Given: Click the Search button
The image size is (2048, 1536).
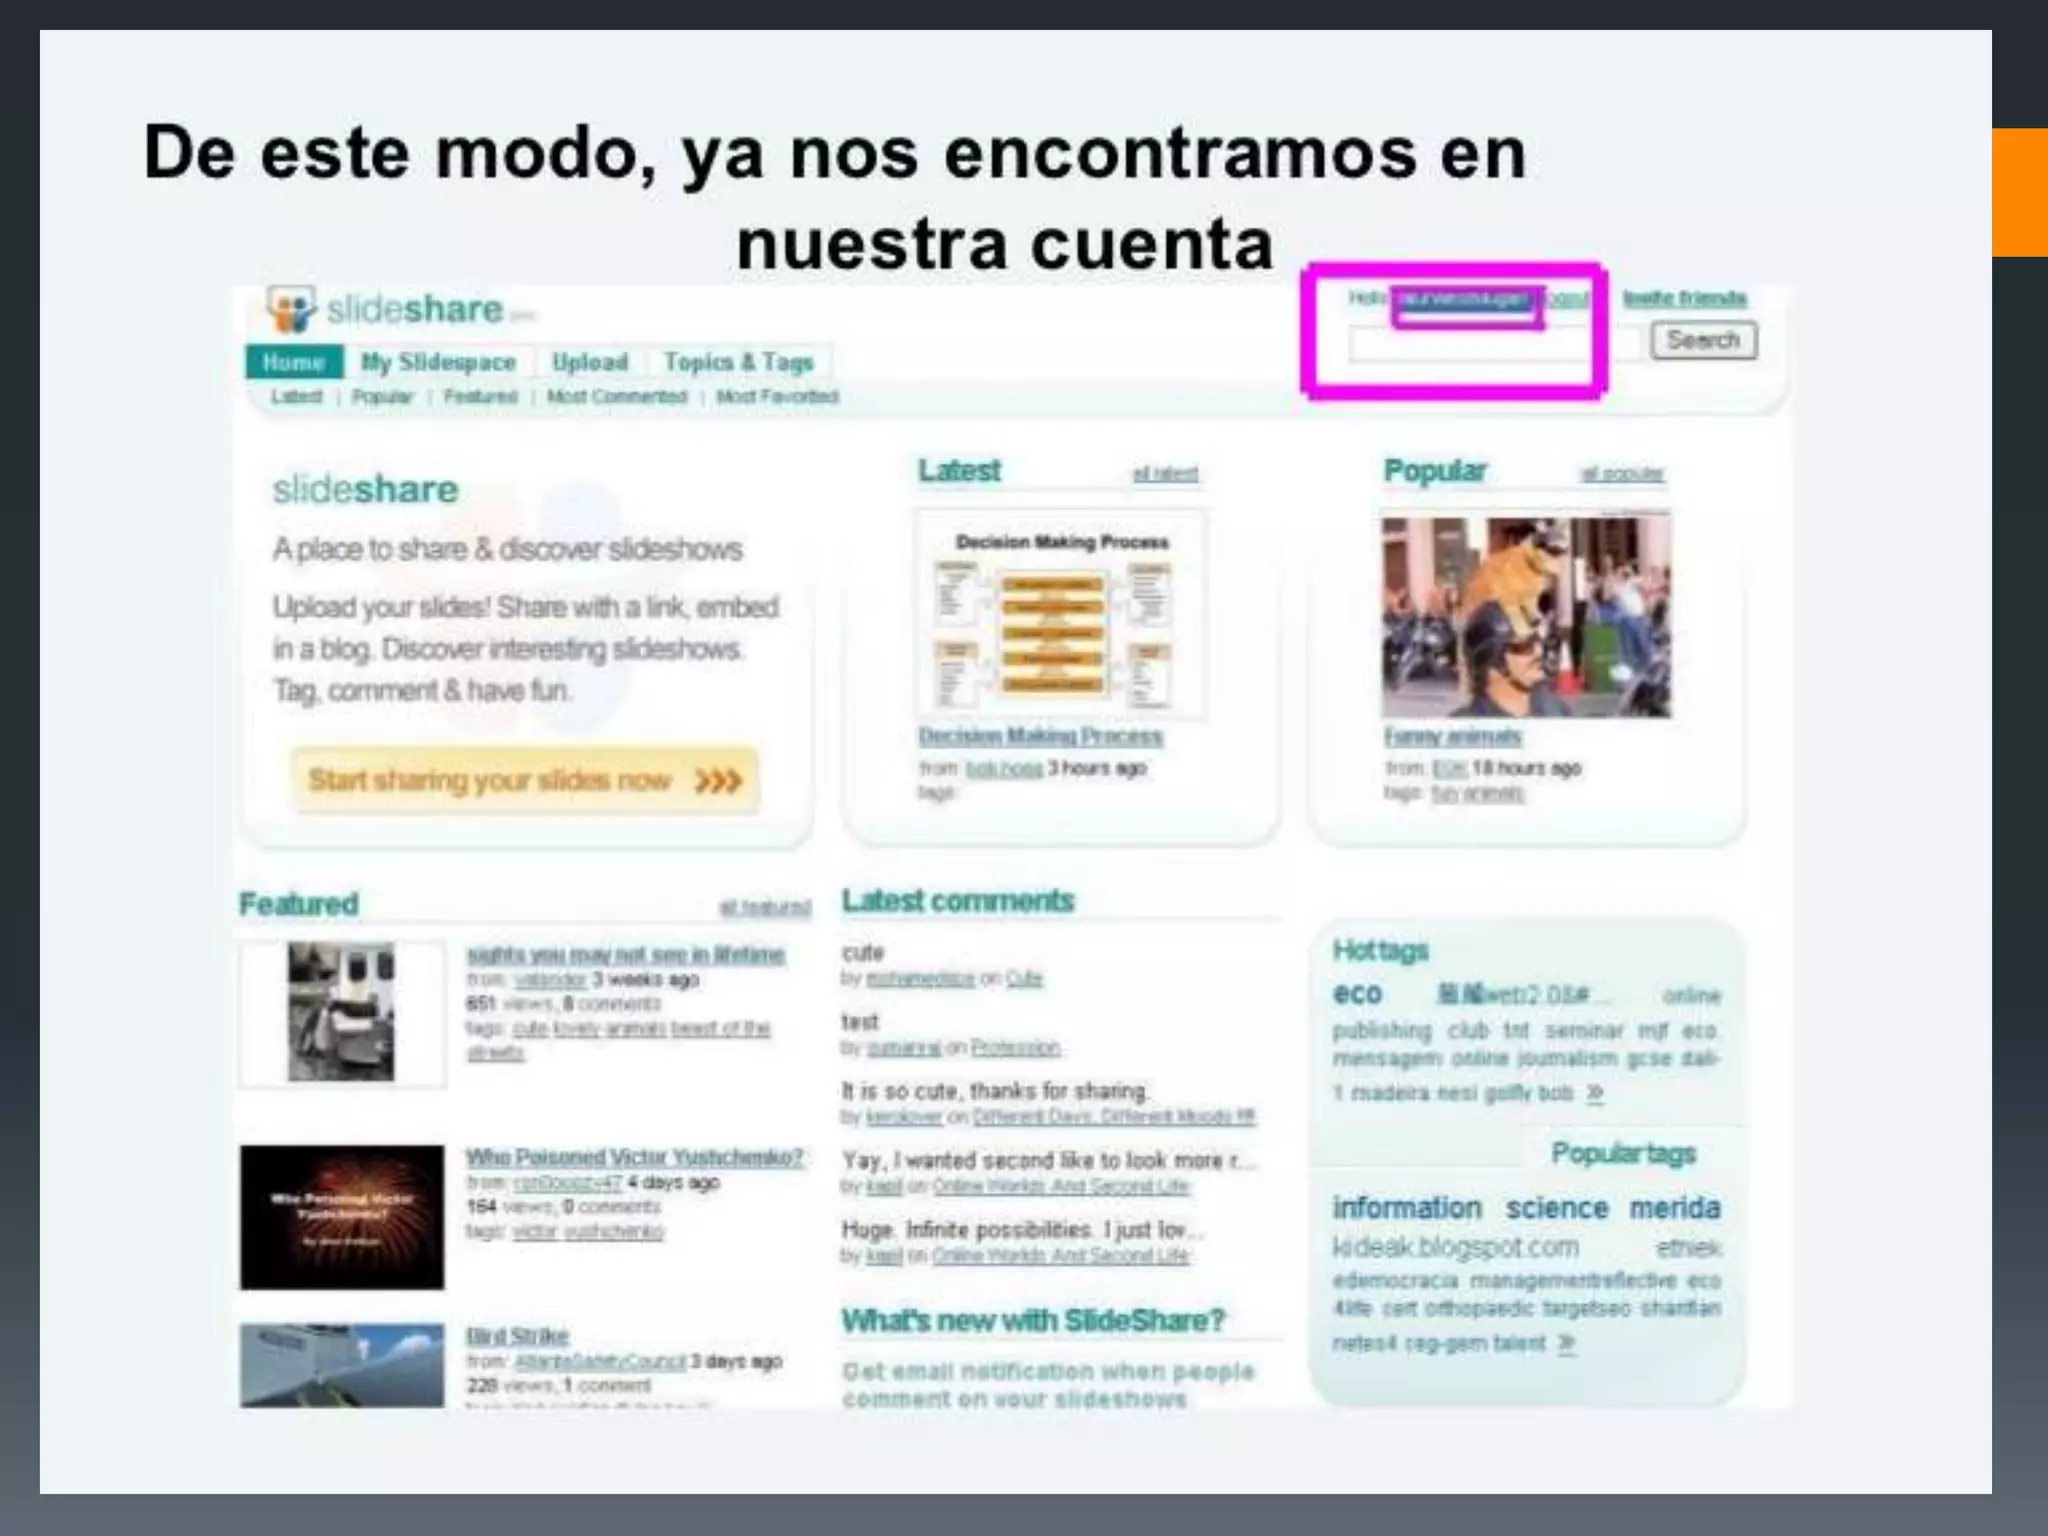Looking at the screenshot, I should pyautogui.click(x=1703, y=340).
